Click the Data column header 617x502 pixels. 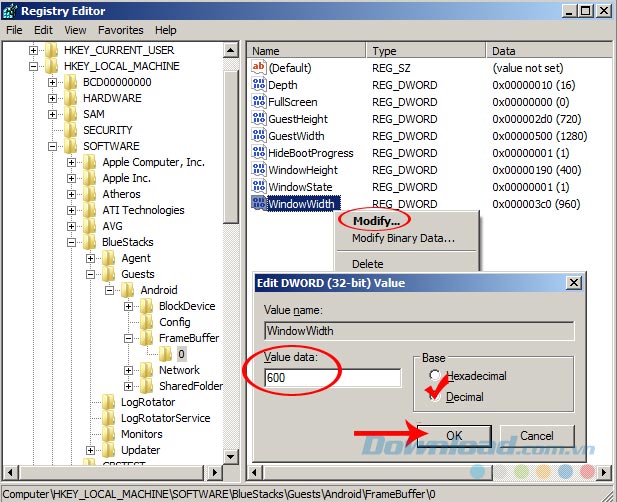(x=503, y=50)
